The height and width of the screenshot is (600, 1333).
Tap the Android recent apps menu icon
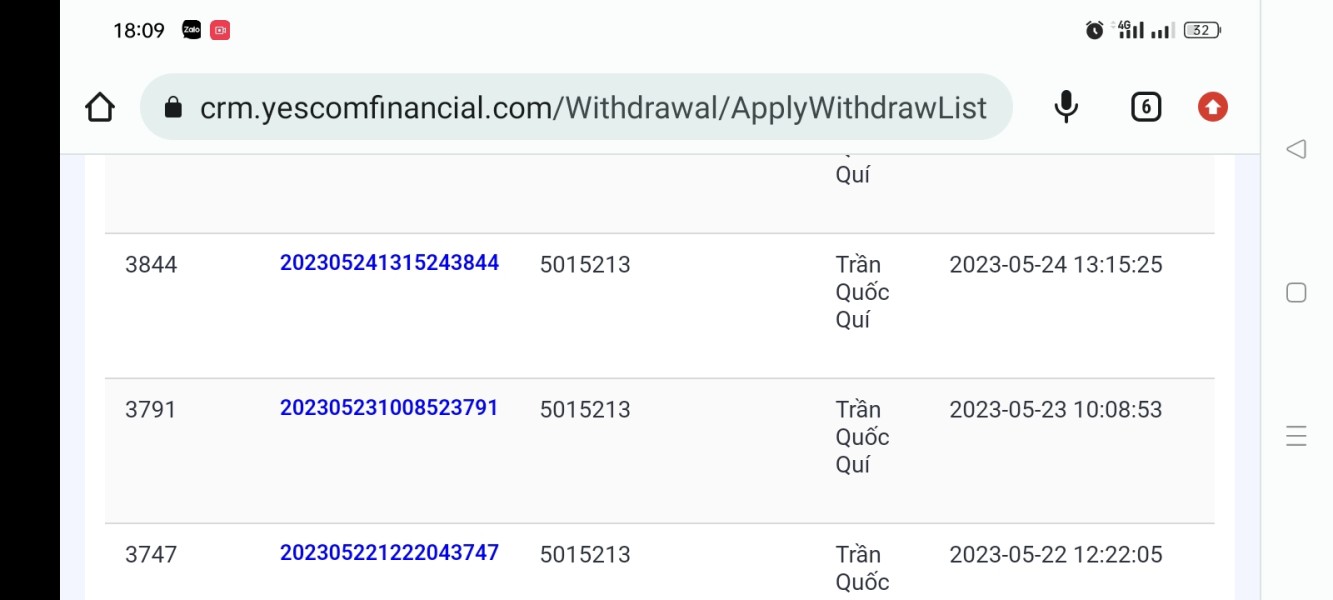pos(1296,436)
